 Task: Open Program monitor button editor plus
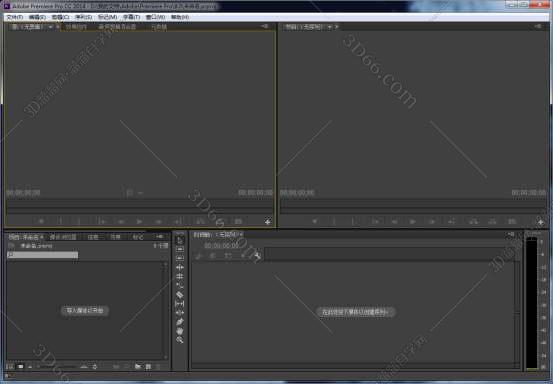click(541, 222)
